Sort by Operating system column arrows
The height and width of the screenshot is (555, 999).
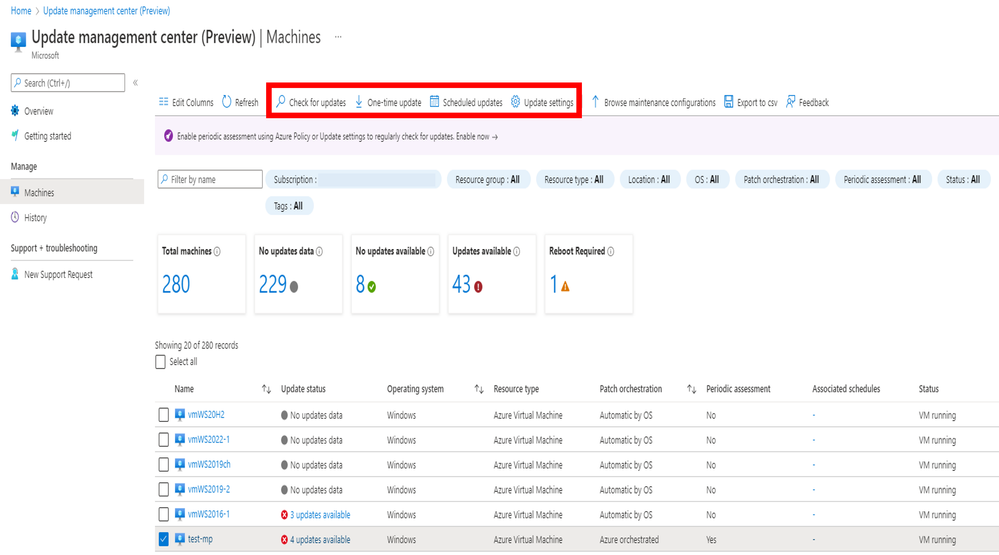[x=479, y=389]
